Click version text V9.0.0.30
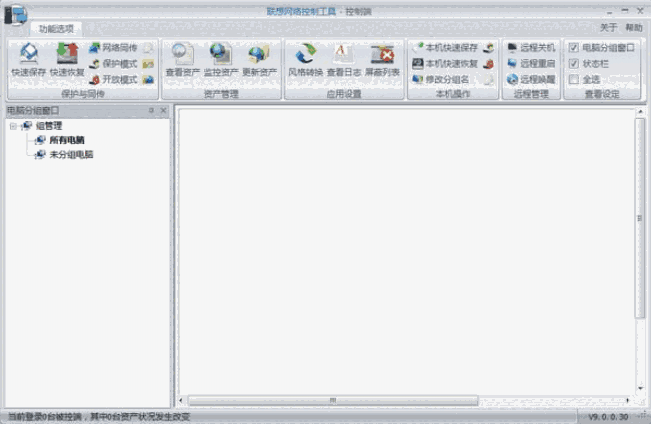The image size is (651, 424). 608,417
